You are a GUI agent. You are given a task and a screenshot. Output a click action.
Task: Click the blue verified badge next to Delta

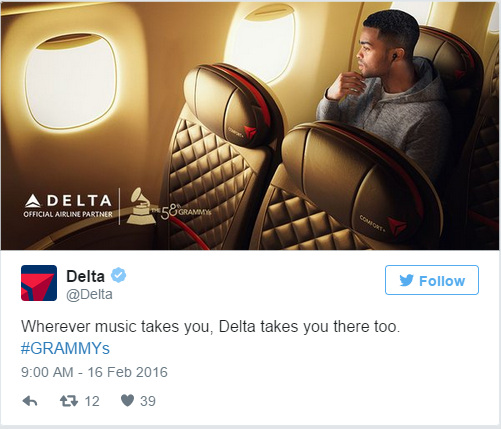point(118,275)
